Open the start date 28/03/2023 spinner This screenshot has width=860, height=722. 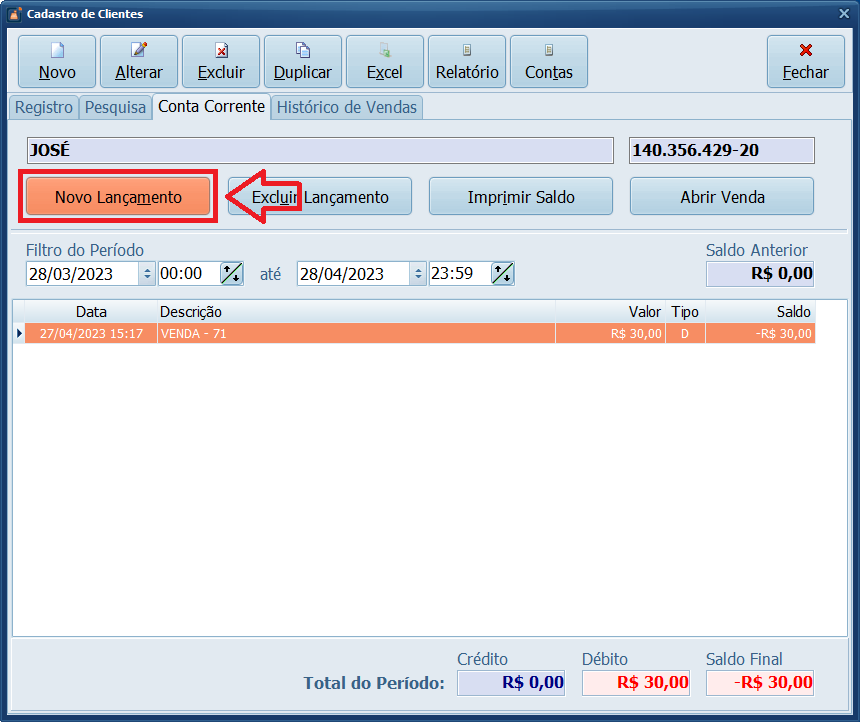148,274
